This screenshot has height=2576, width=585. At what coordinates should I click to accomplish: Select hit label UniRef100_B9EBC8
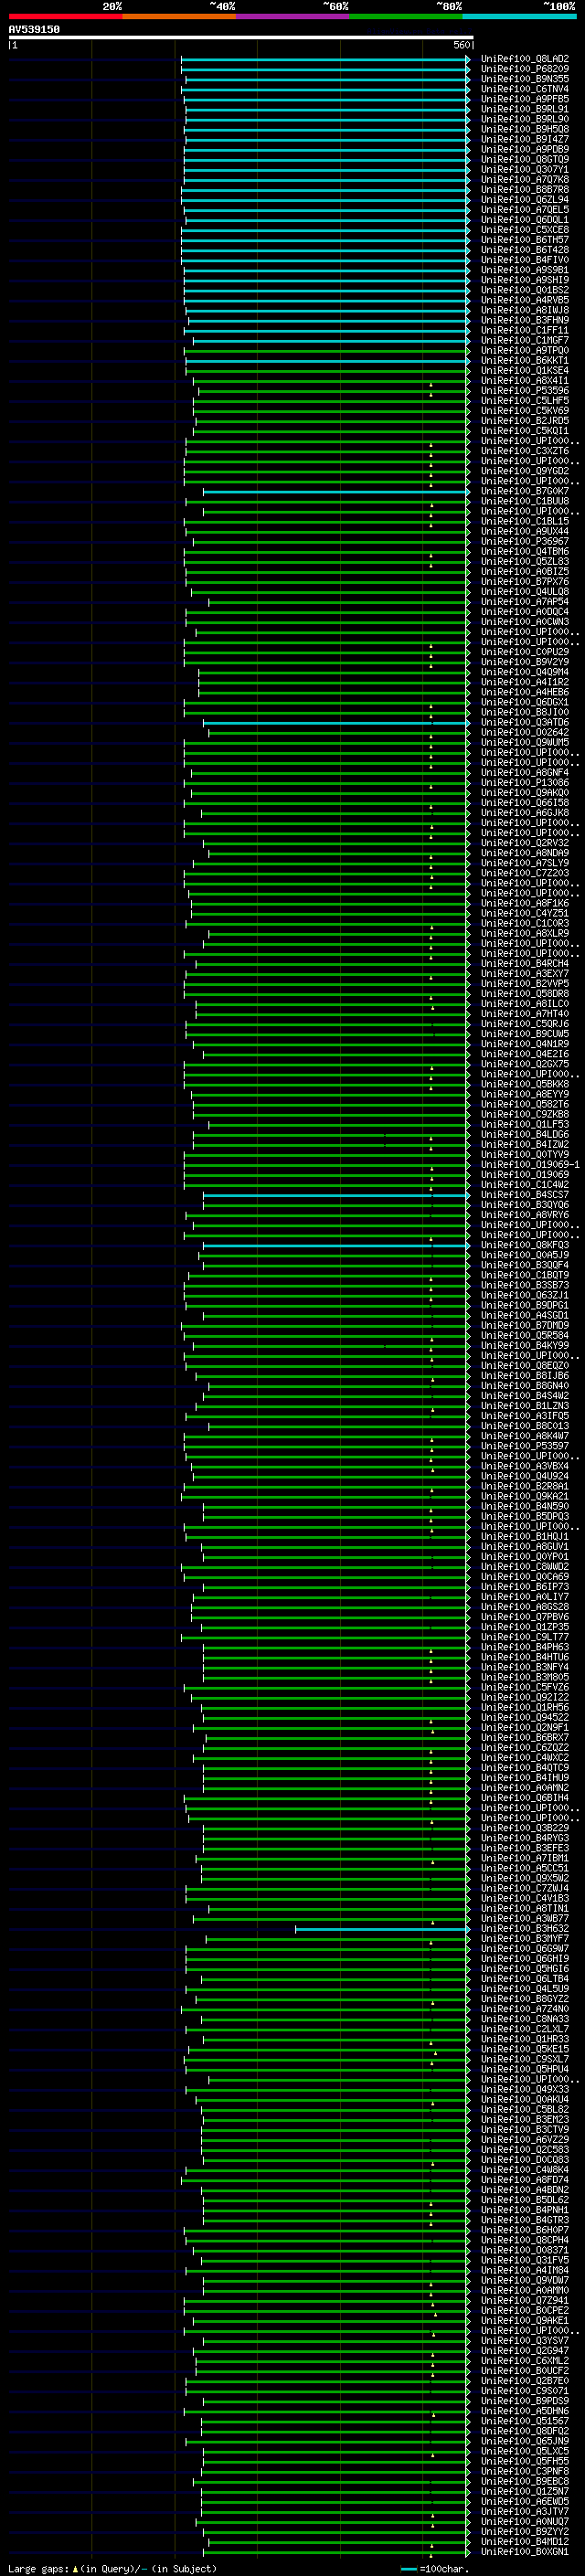pos(524,2482)
